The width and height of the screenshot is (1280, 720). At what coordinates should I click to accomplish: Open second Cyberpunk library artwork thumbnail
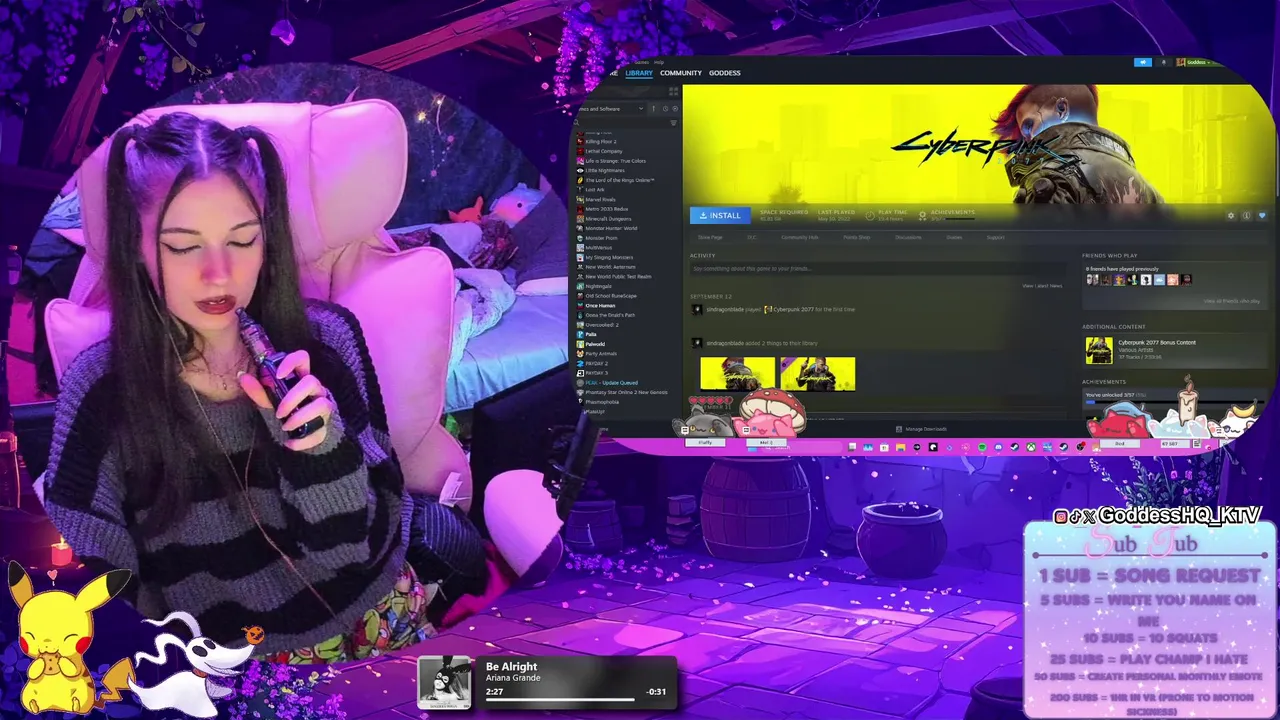(x=818, y=373)
